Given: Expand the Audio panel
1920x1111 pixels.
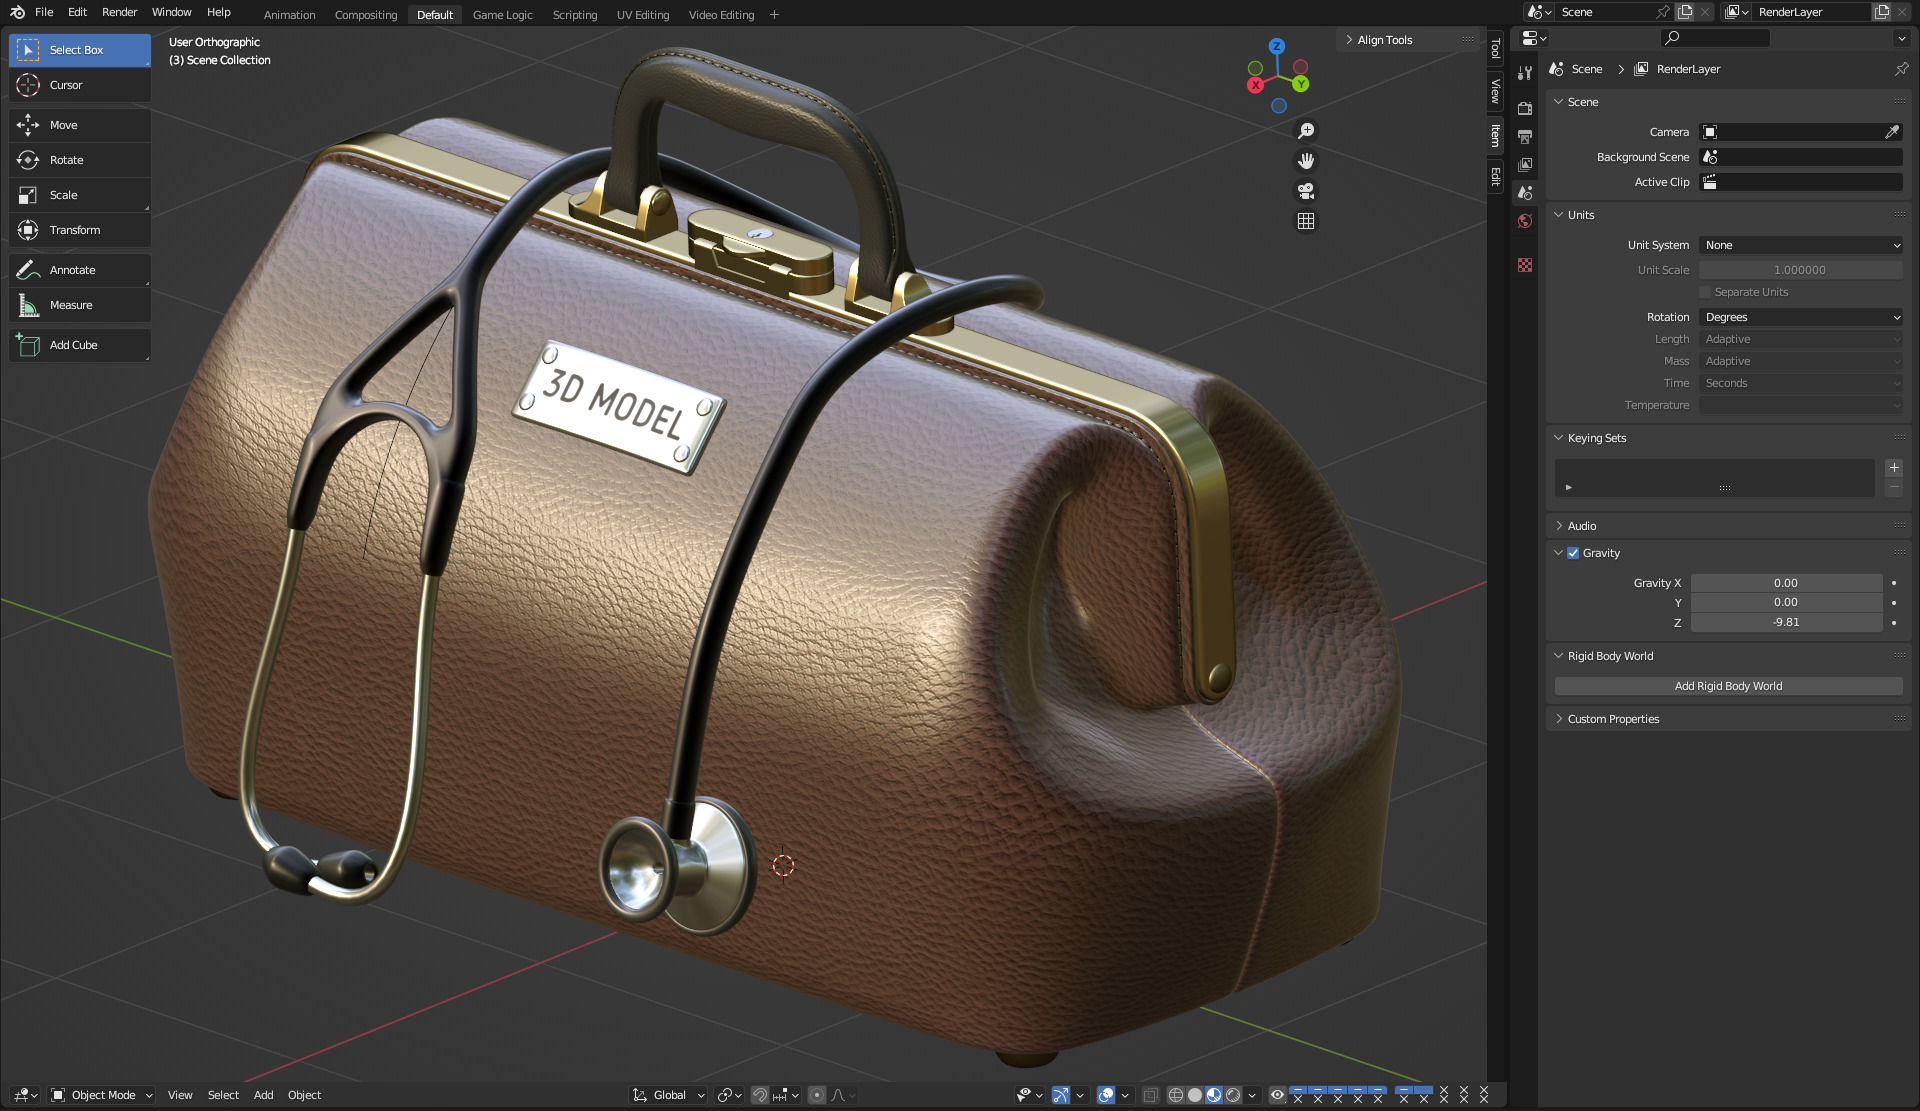Looking at the screenshot, I should [x=1581, y=526].
